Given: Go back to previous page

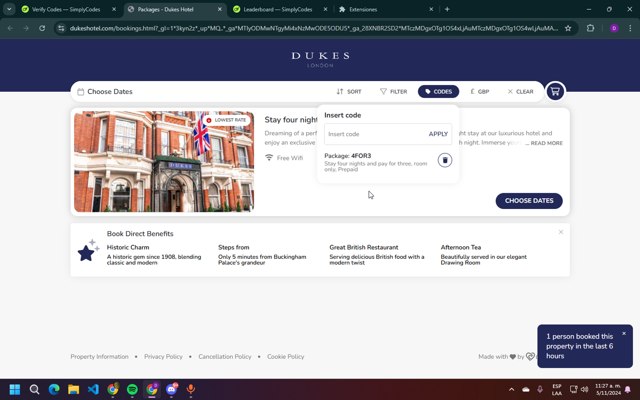Looking at the screenshot, I should coord(10,28).
